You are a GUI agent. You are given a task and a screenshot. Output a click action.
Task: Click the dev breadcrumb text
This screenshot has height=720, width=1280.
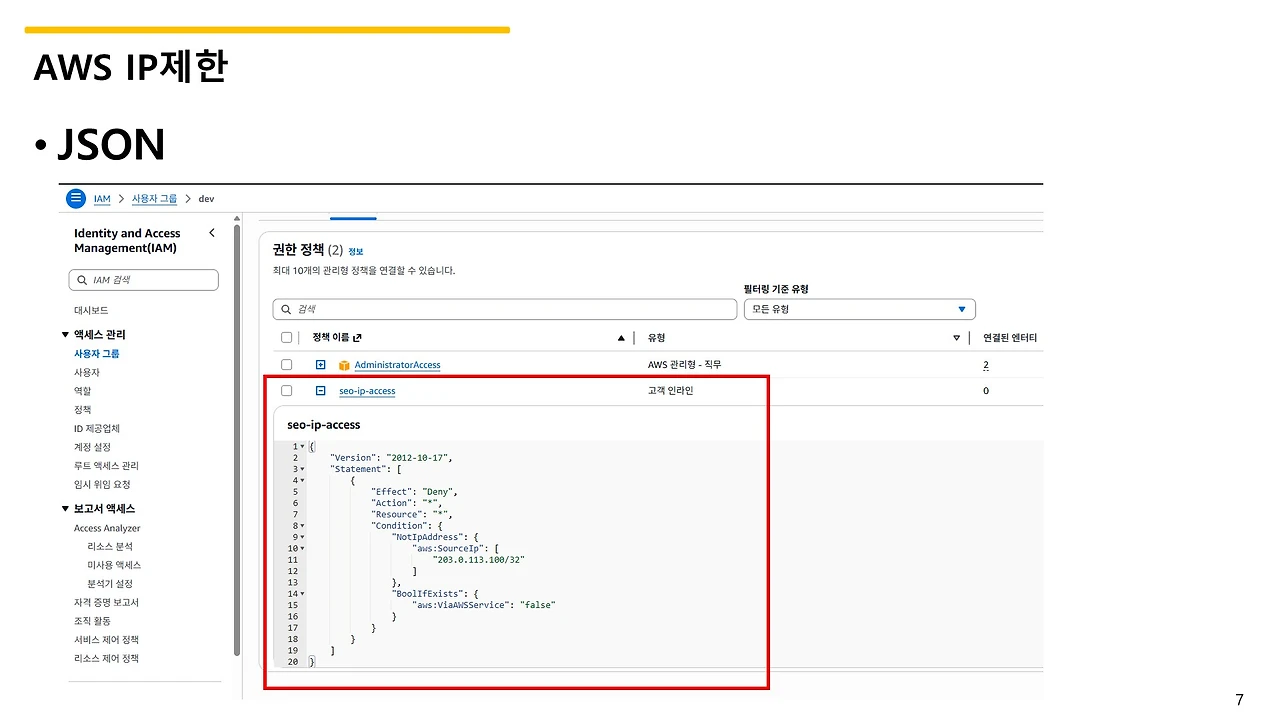click(206, 199)
